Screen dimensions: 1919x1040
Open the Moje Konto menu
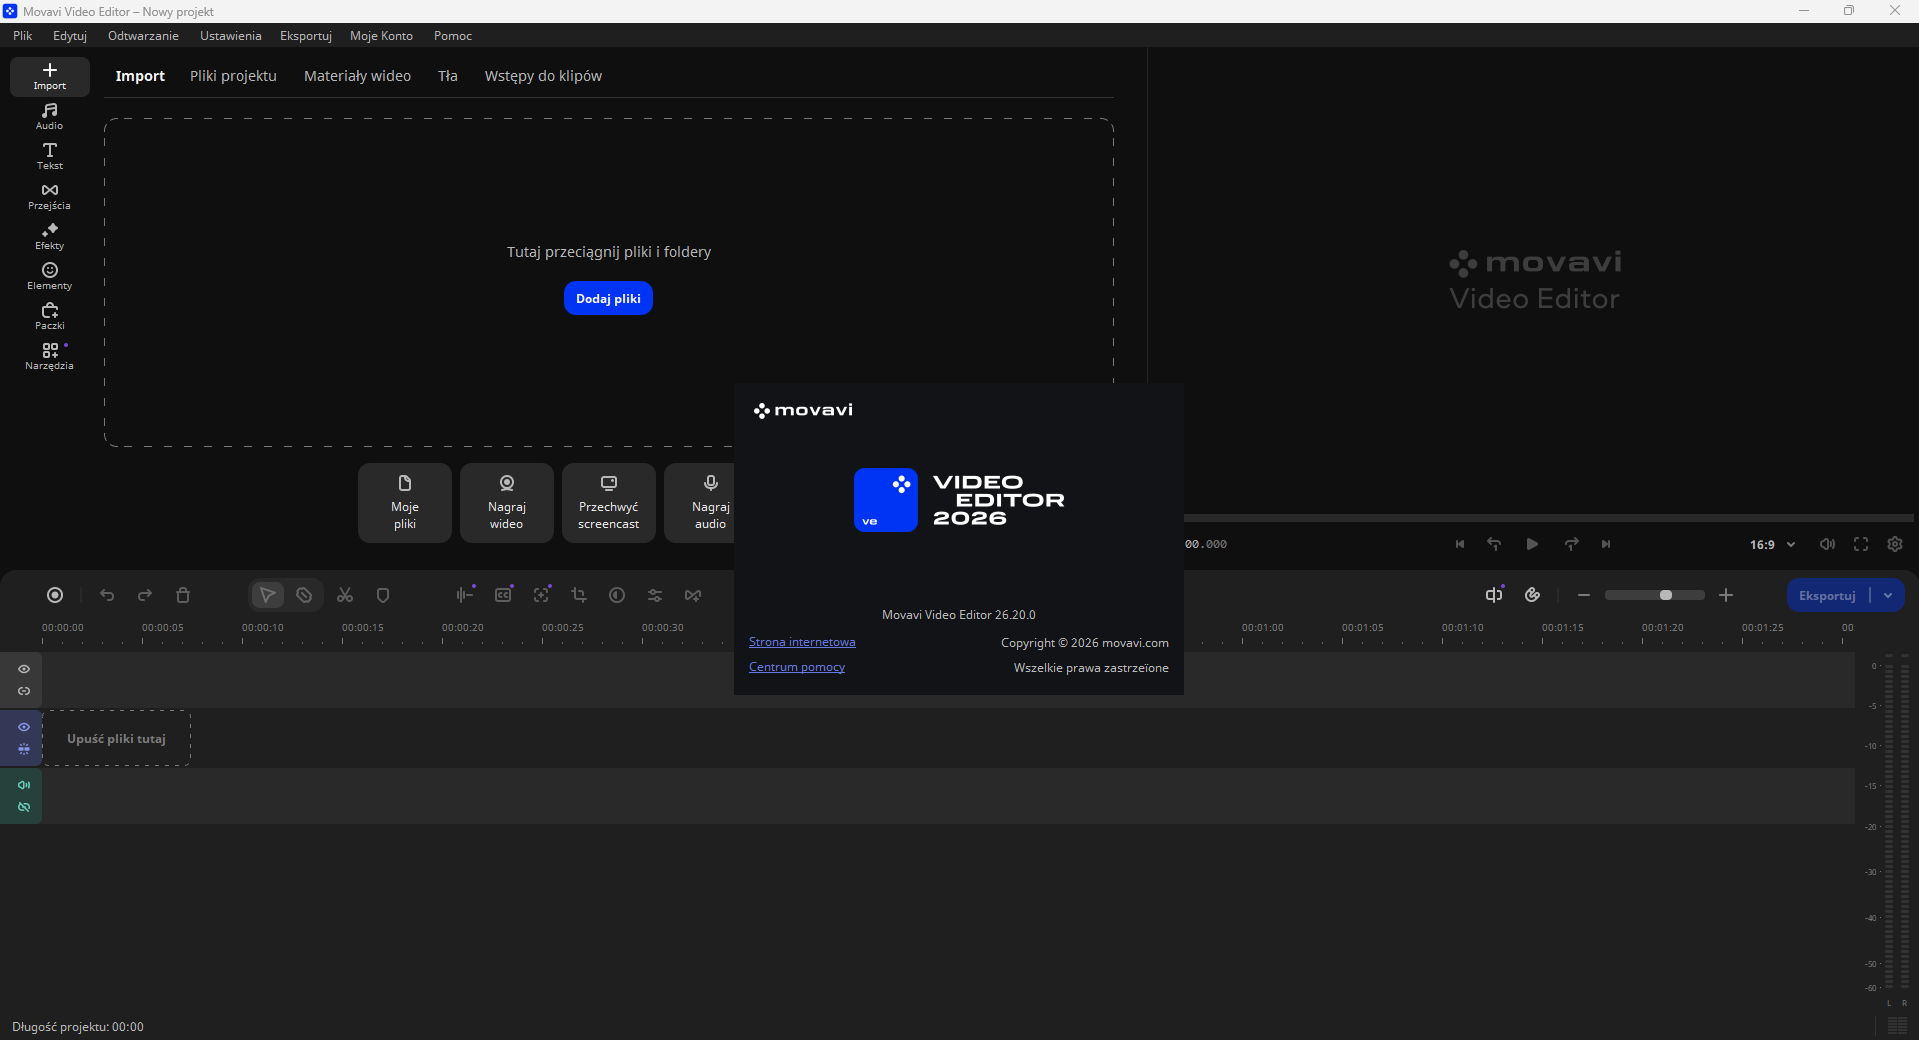pyautogui.click(x=381, y=36)
